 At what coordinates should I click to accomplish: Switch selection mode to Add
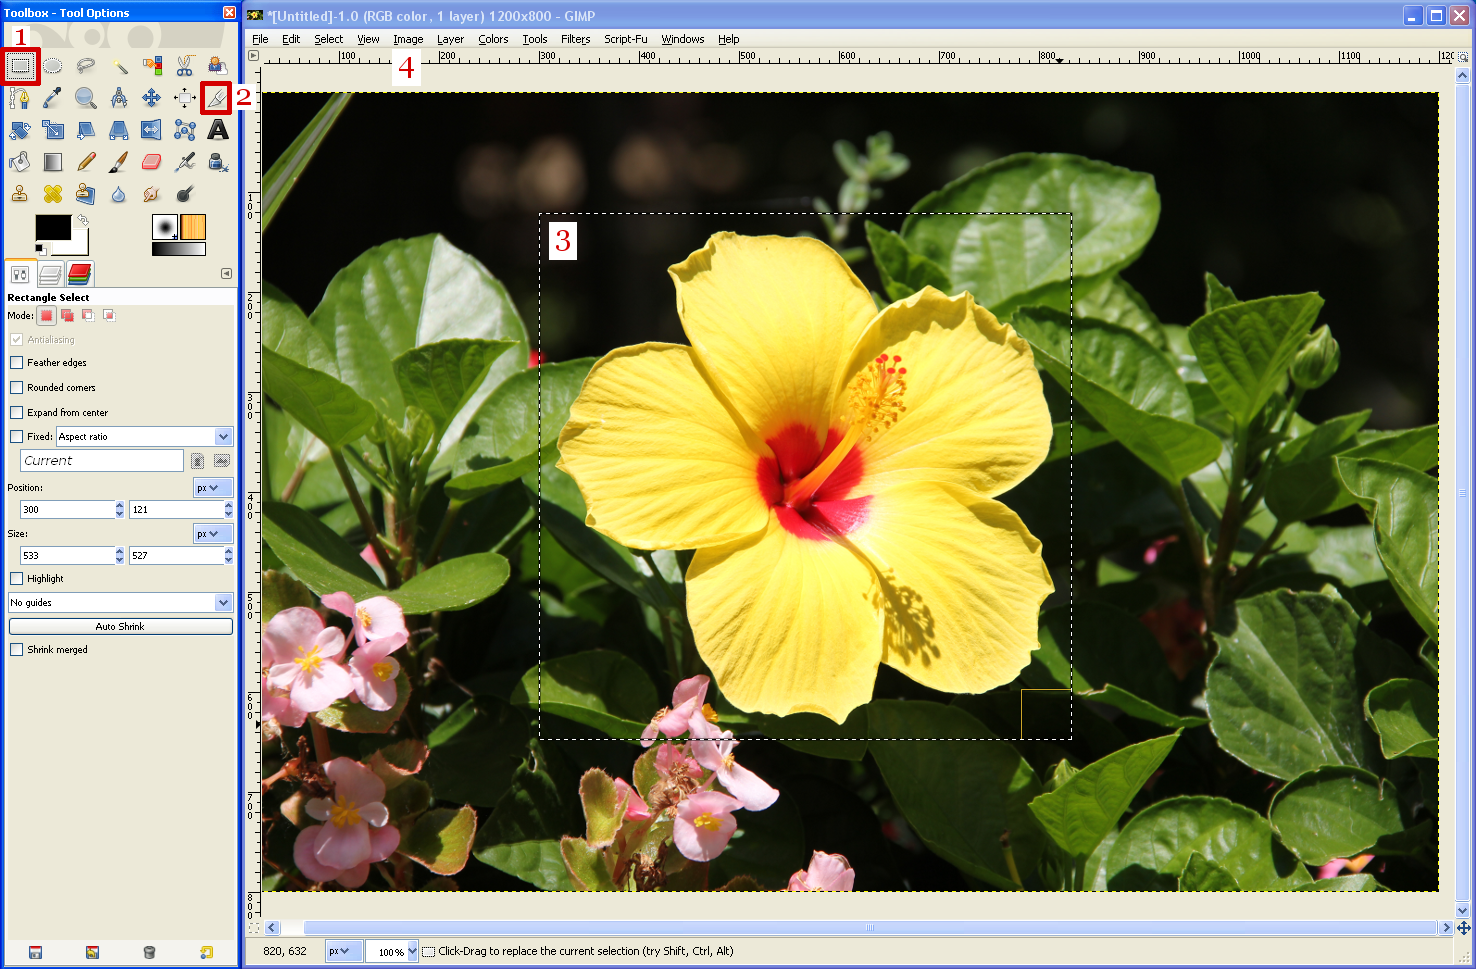click(x=66, y=315)
